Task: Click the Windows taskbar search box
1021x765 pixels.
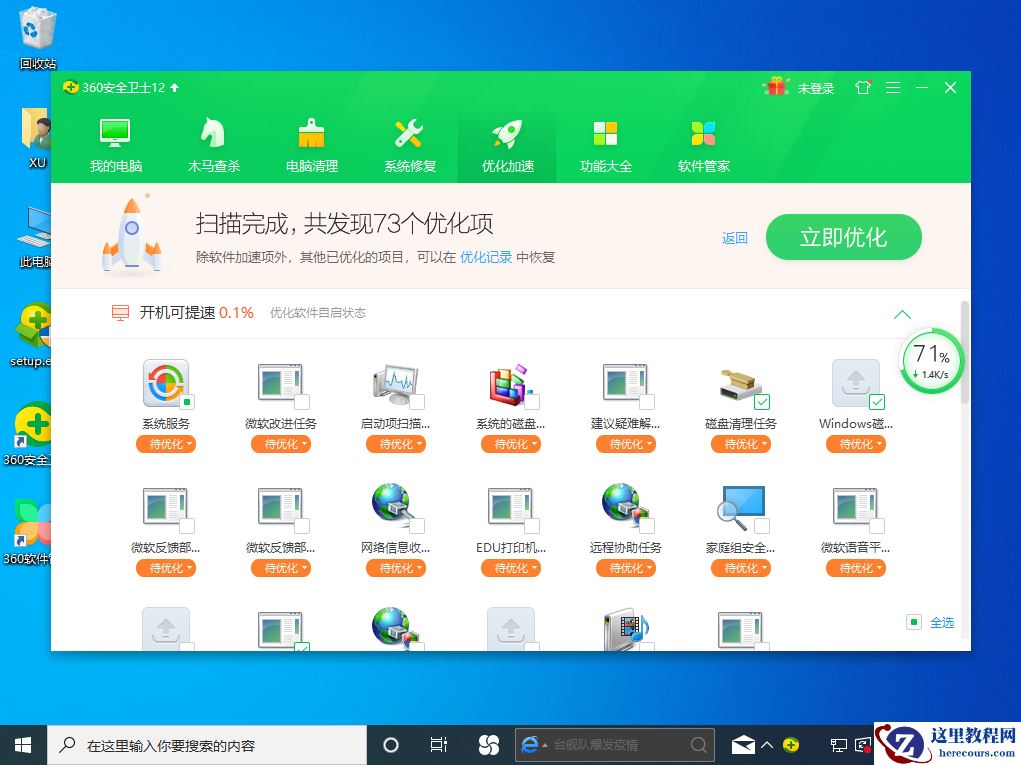Action: coord(200,744)
